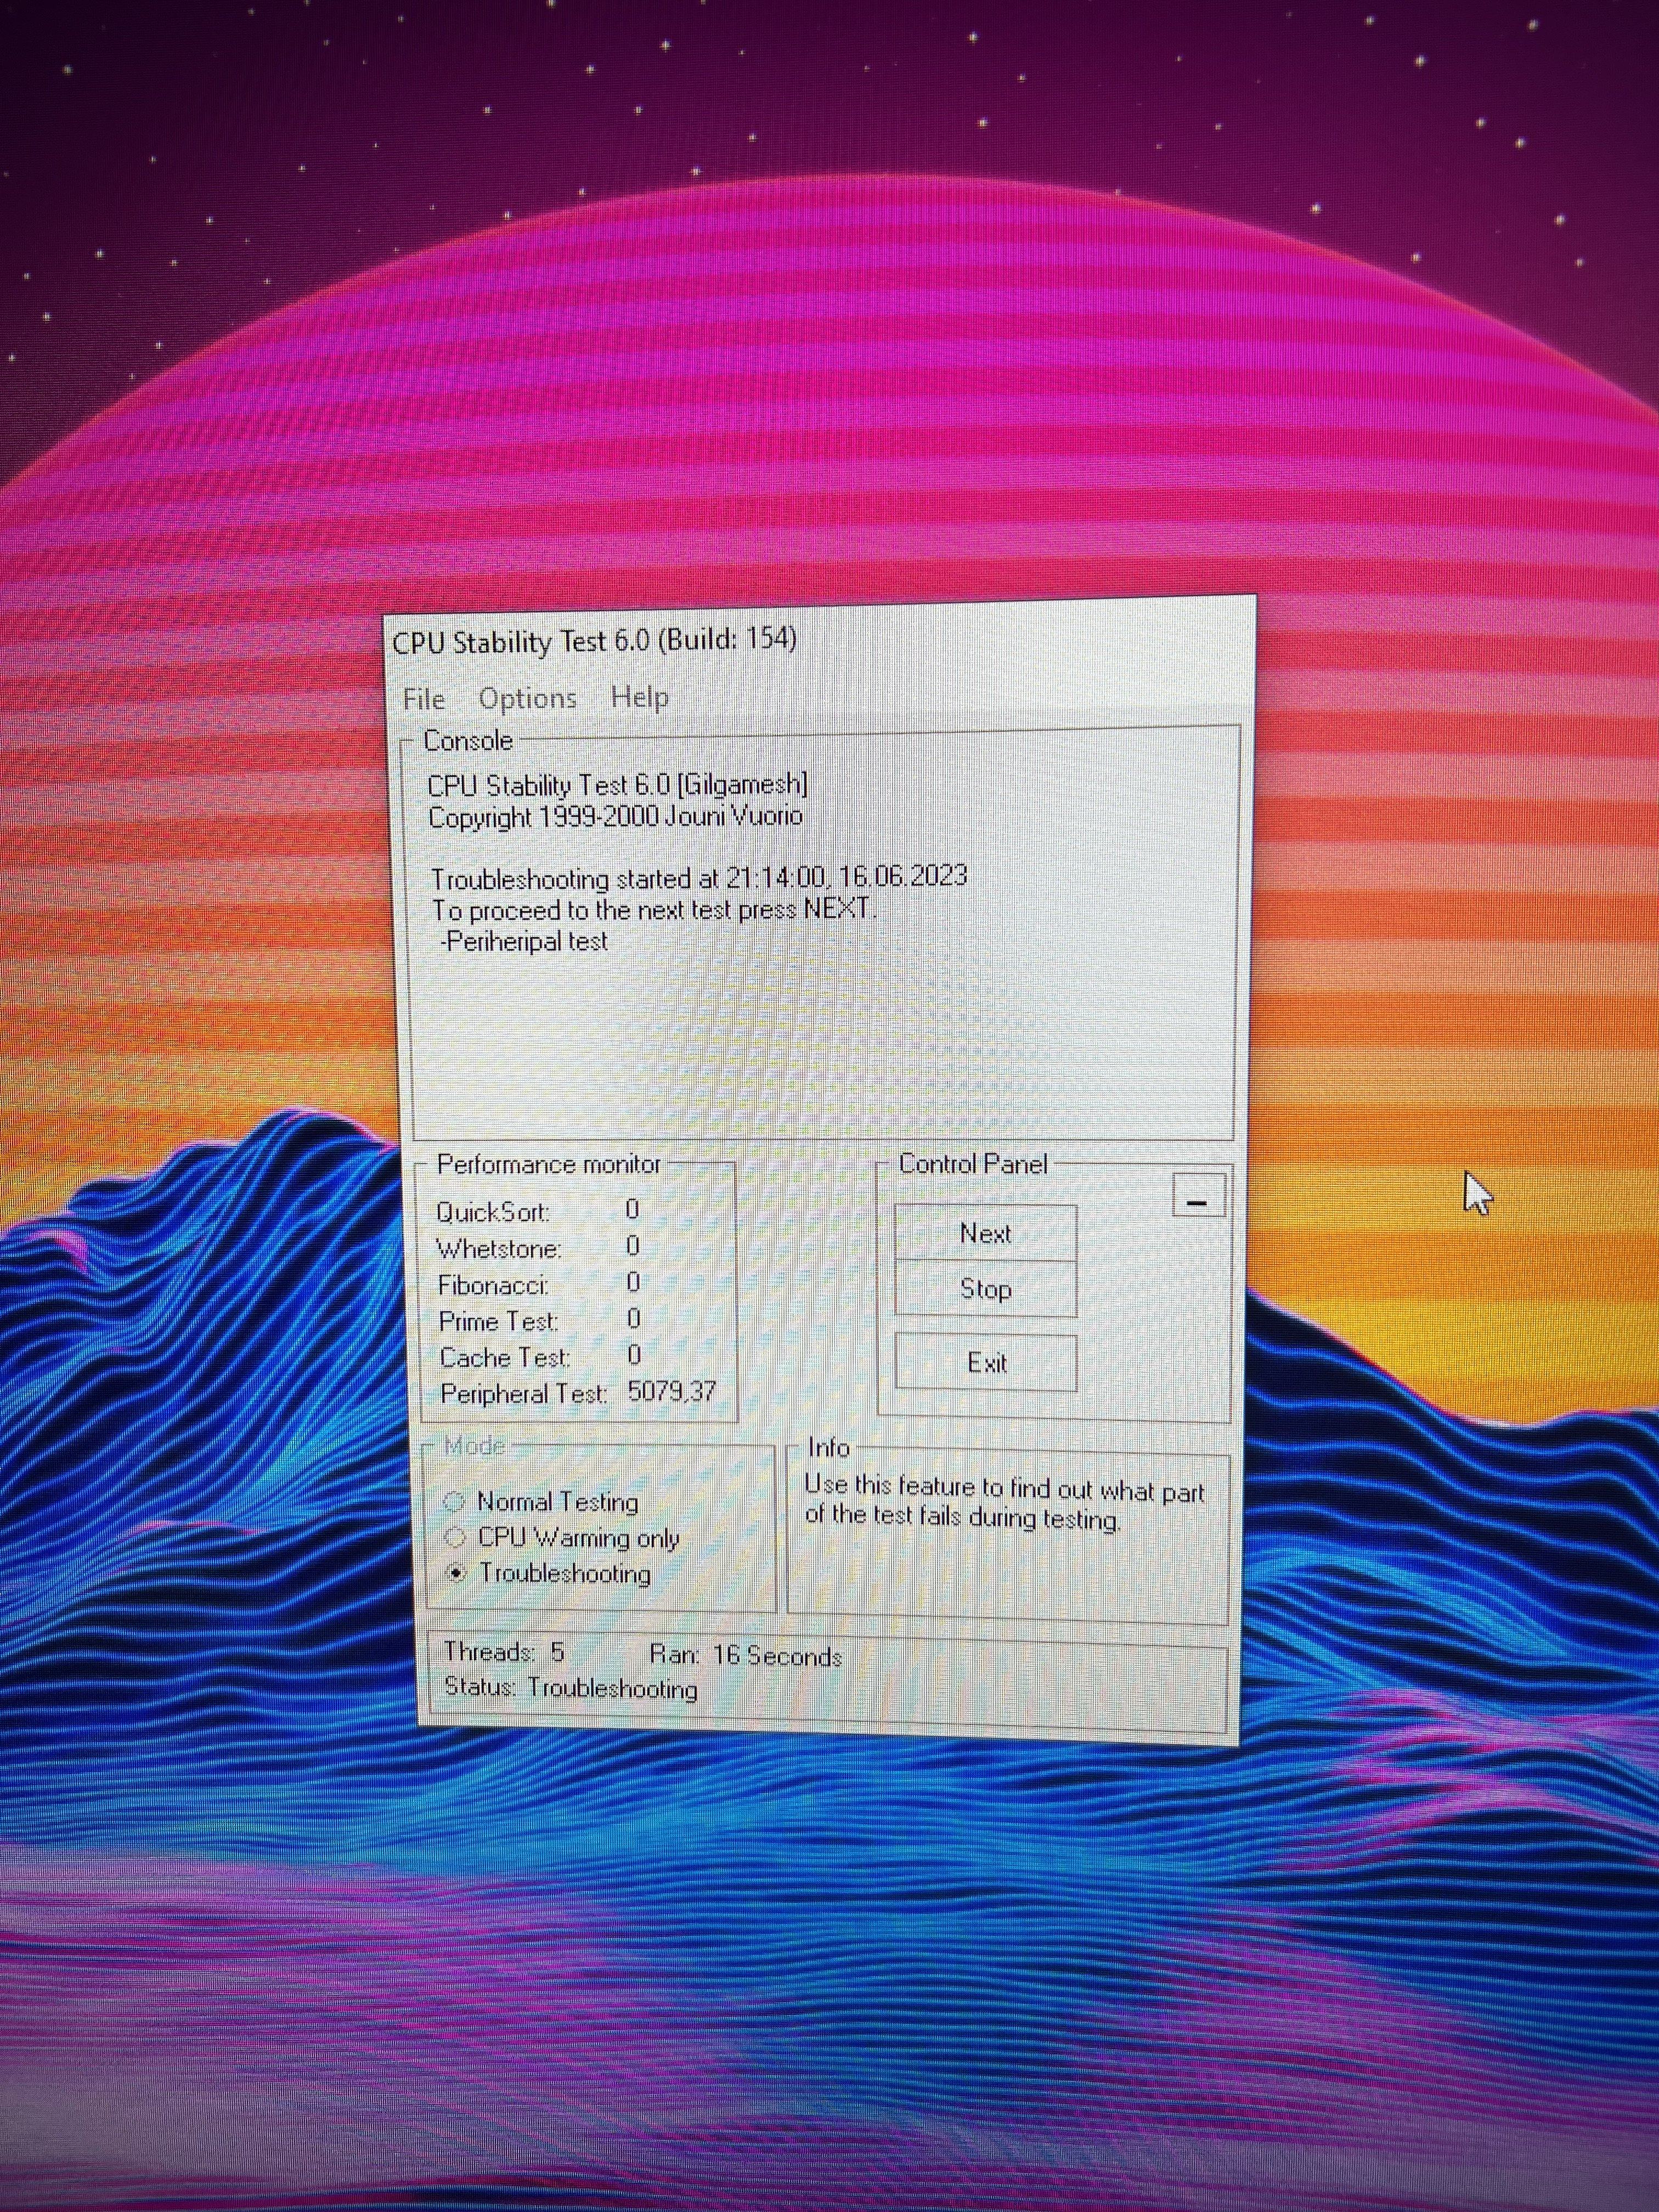
Task: Click the 'Ran: 16 Seconds' status entry
Action: pyautogui.click(x=745, y=1655)
